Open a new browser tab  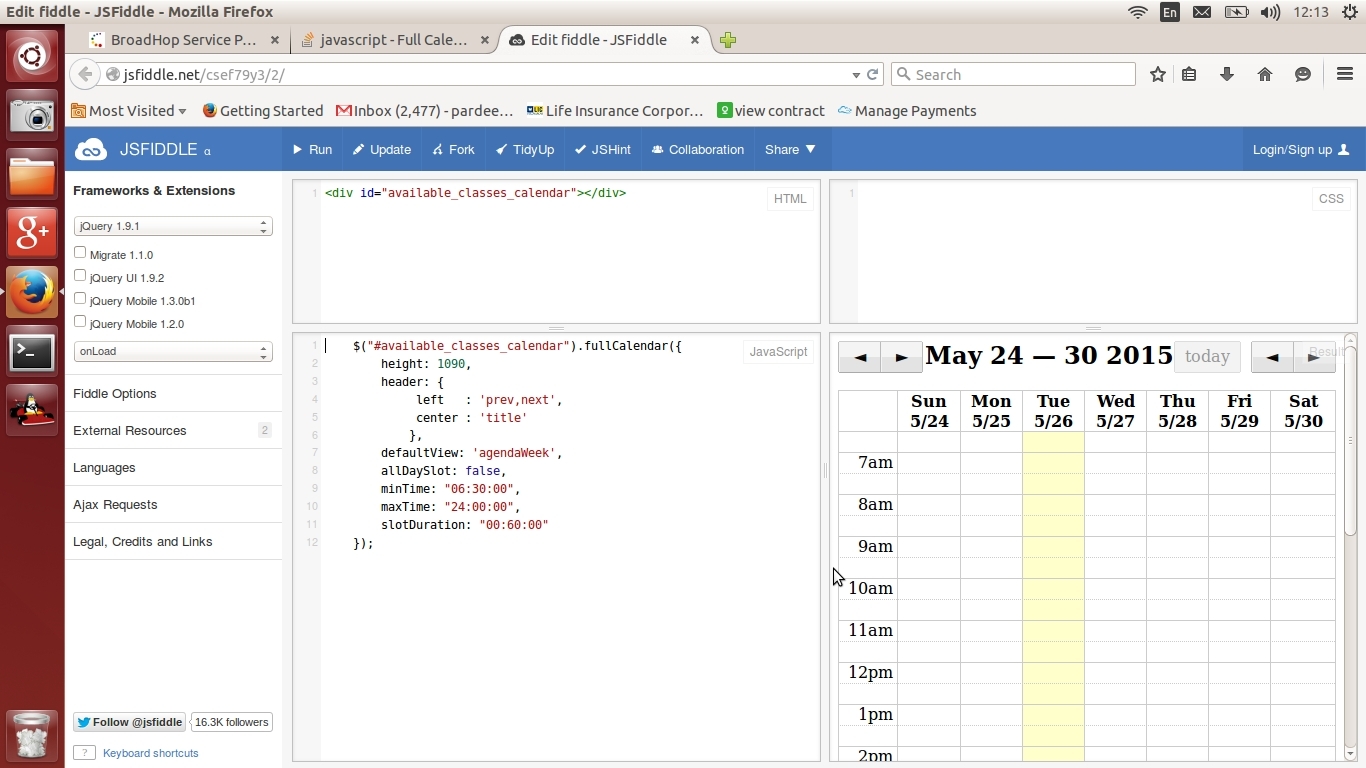[x=728, y=40]
